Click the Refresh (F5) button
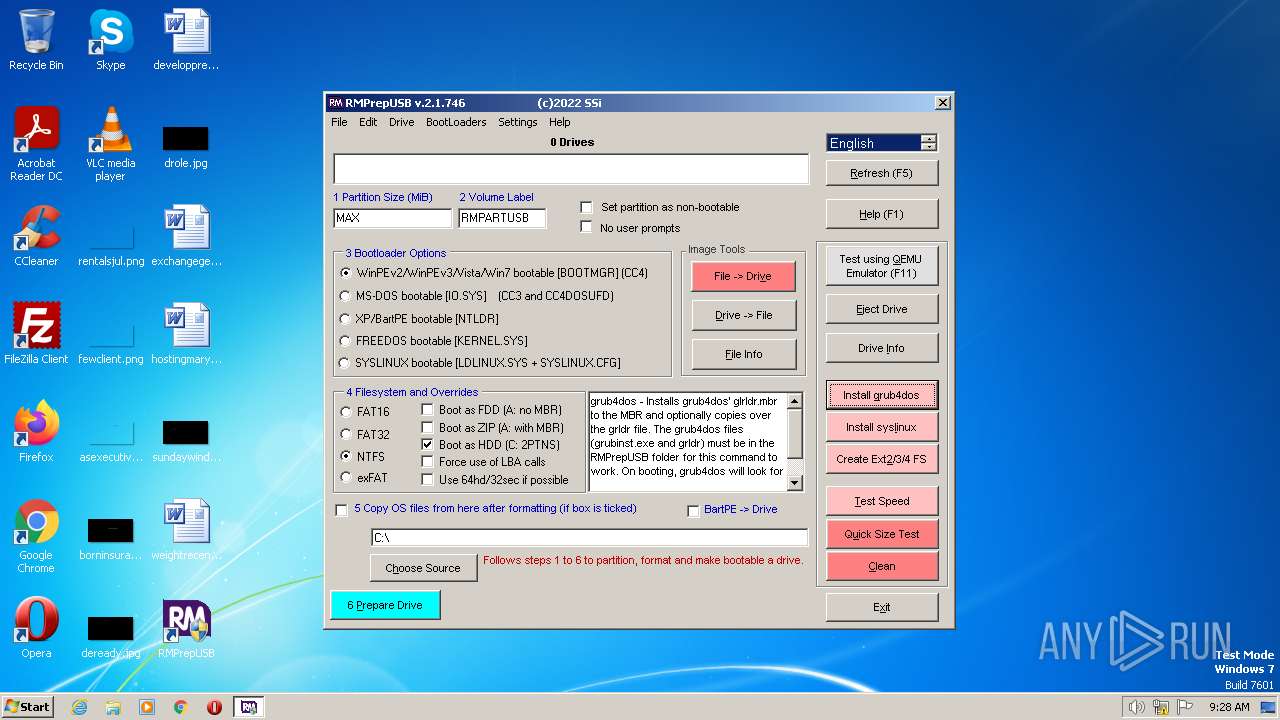The height and width of the screenshot is (720, 1280). pyautogui.click(x=882, y=173)
